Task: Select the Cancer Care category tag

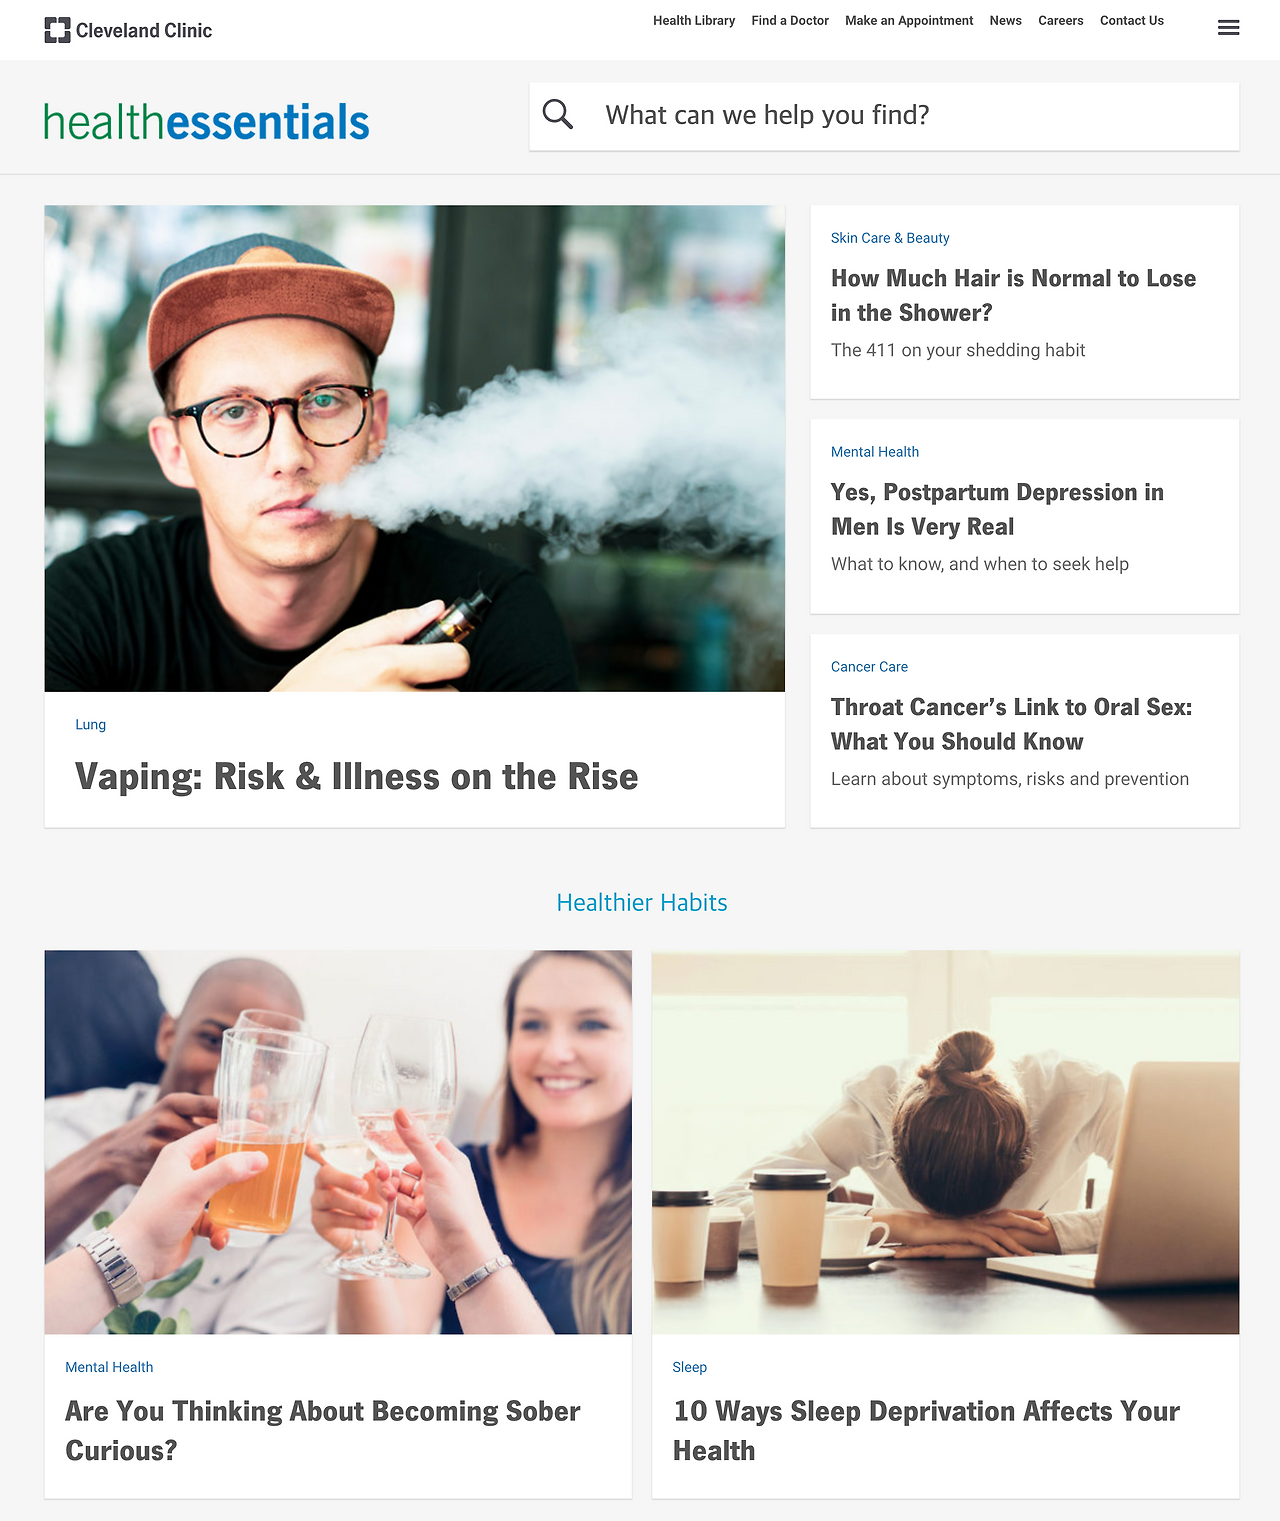Action: (x=869, y=667)
